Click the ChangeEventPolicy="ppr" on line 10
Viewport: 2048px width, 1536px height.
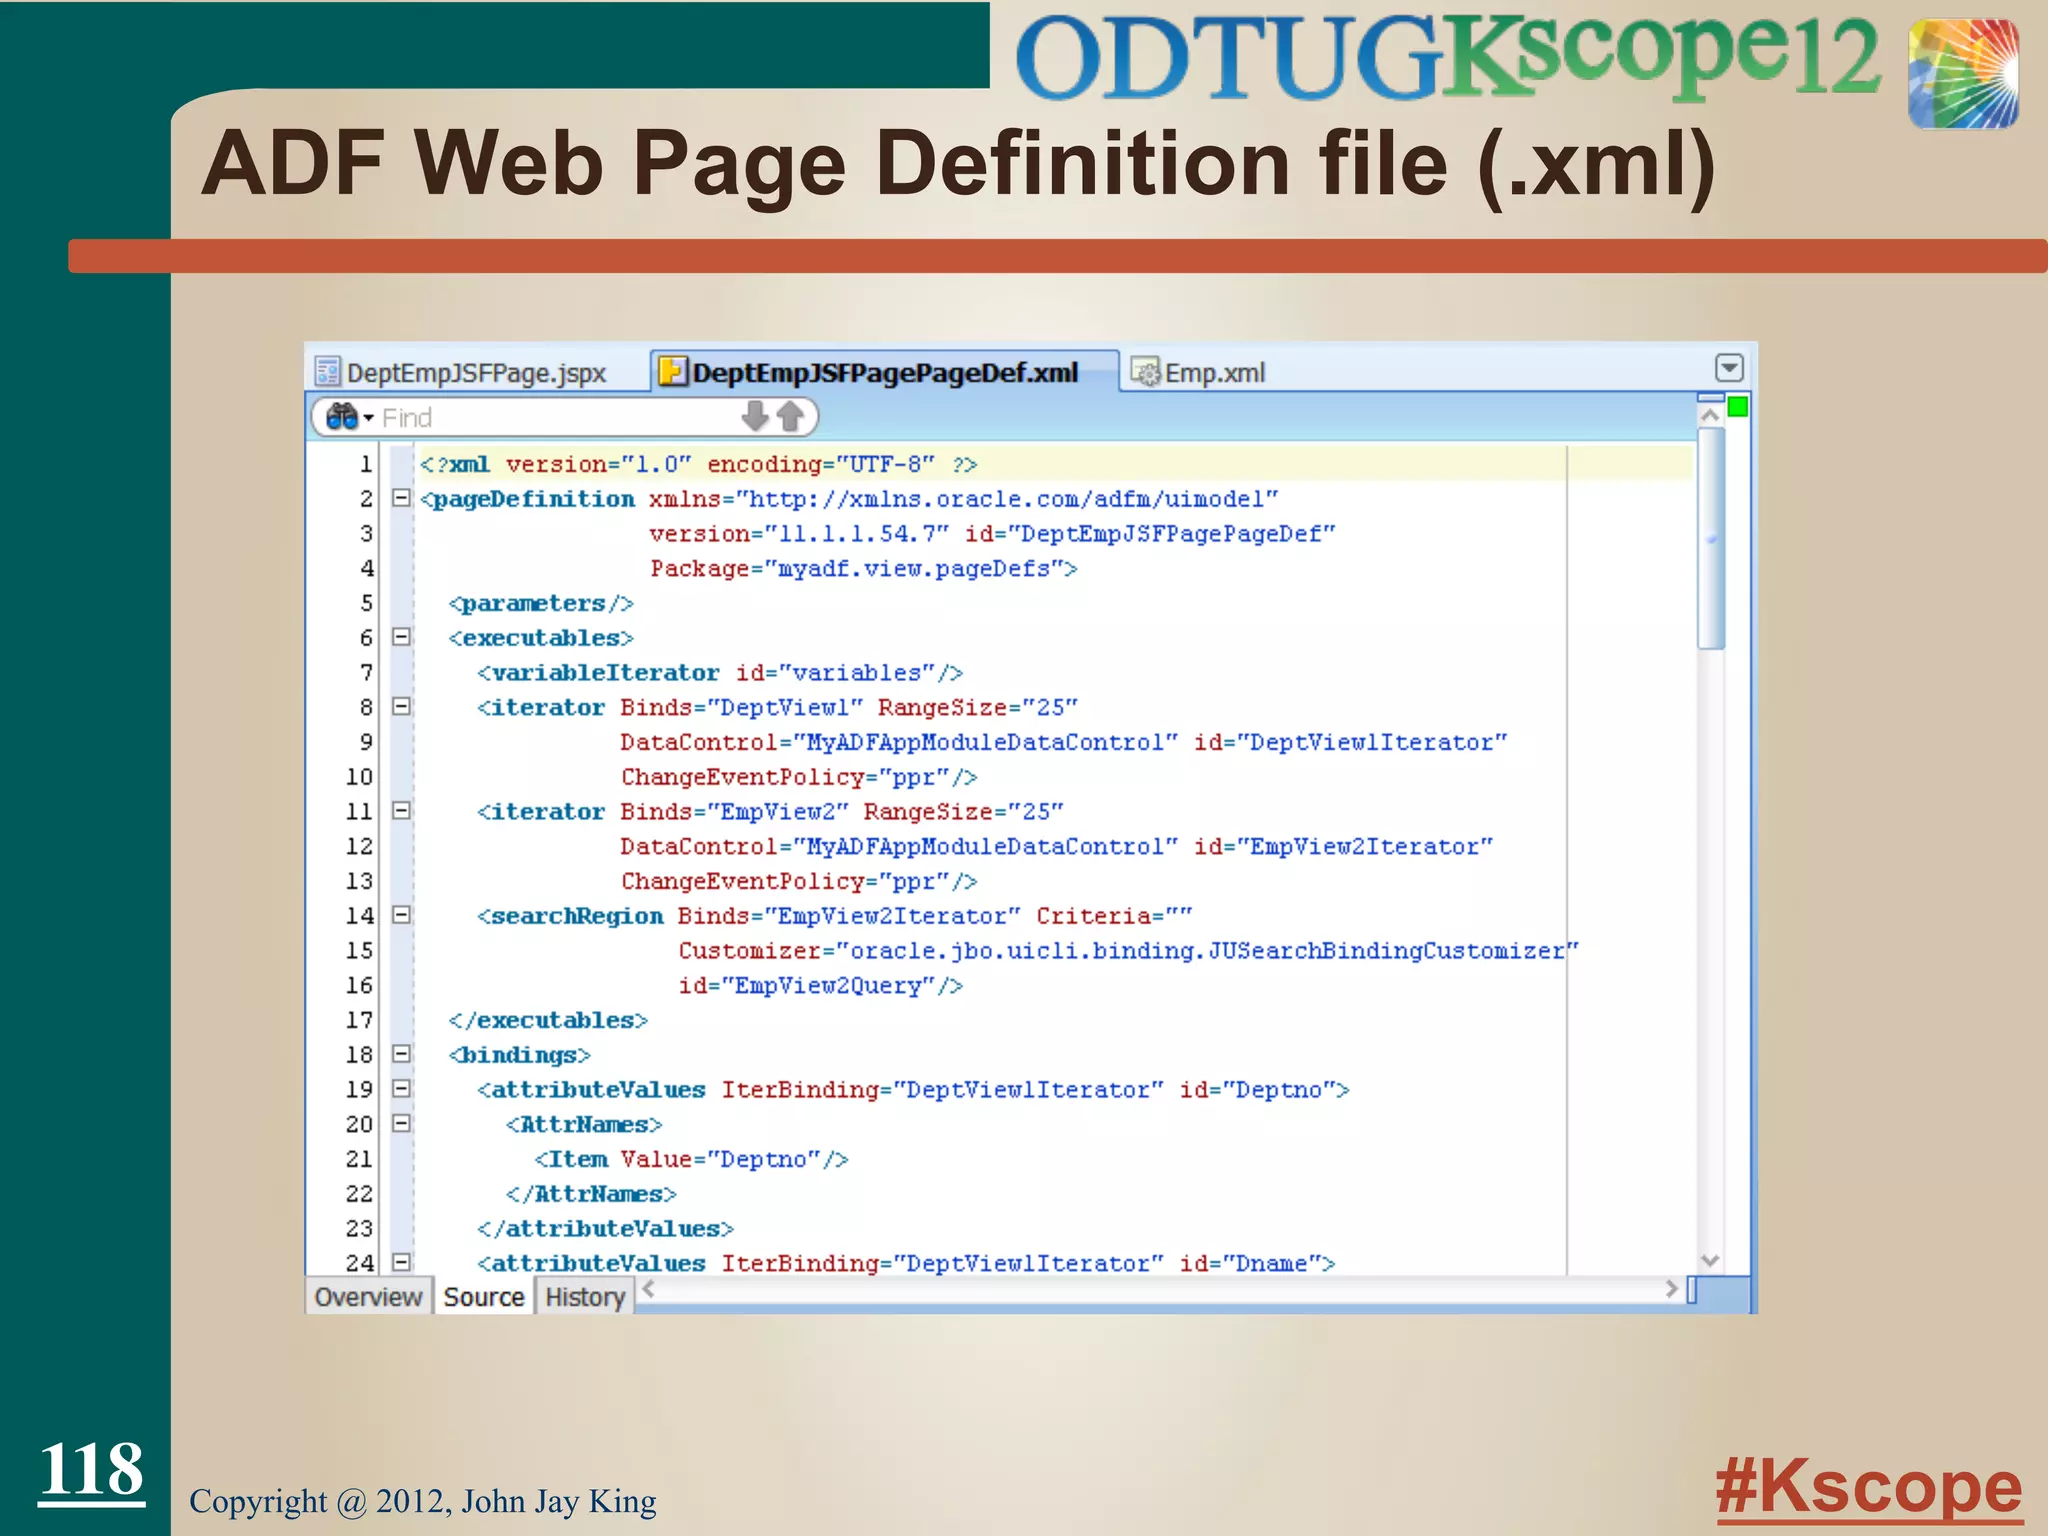pyautogui.click(x=785, y=777)
